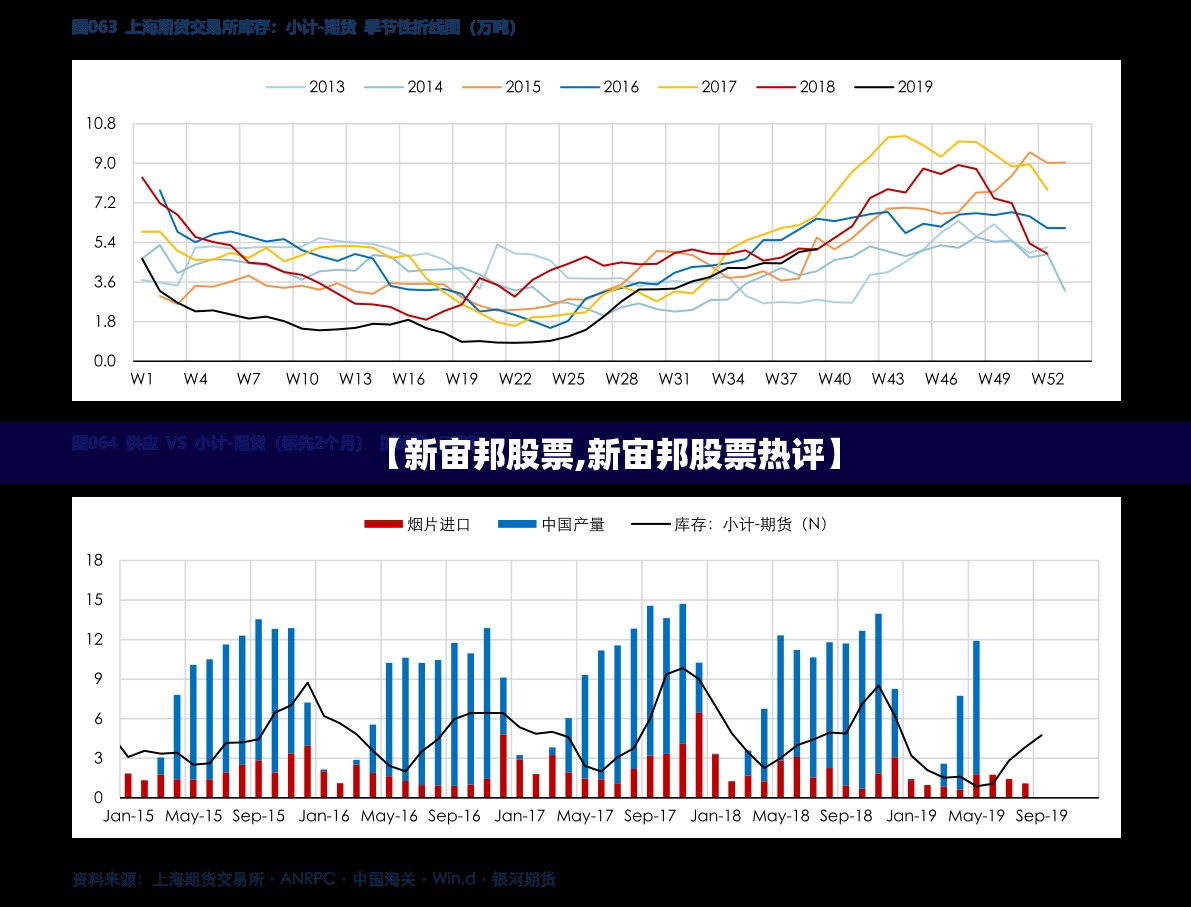
Task: Select the 15 y-axis value
Action: (x=94, y=600)
